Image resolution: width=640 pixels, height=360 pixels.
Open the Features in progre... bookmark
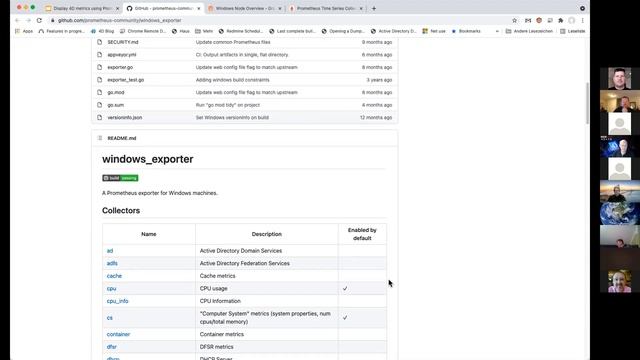62,31
